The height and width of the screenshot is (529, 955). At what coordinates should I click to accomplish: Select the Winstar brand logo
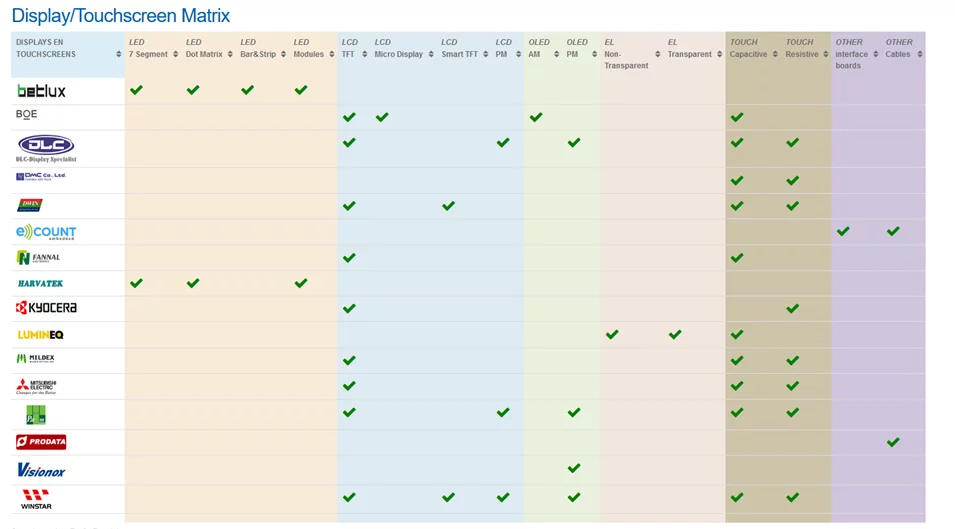point(36,499)
